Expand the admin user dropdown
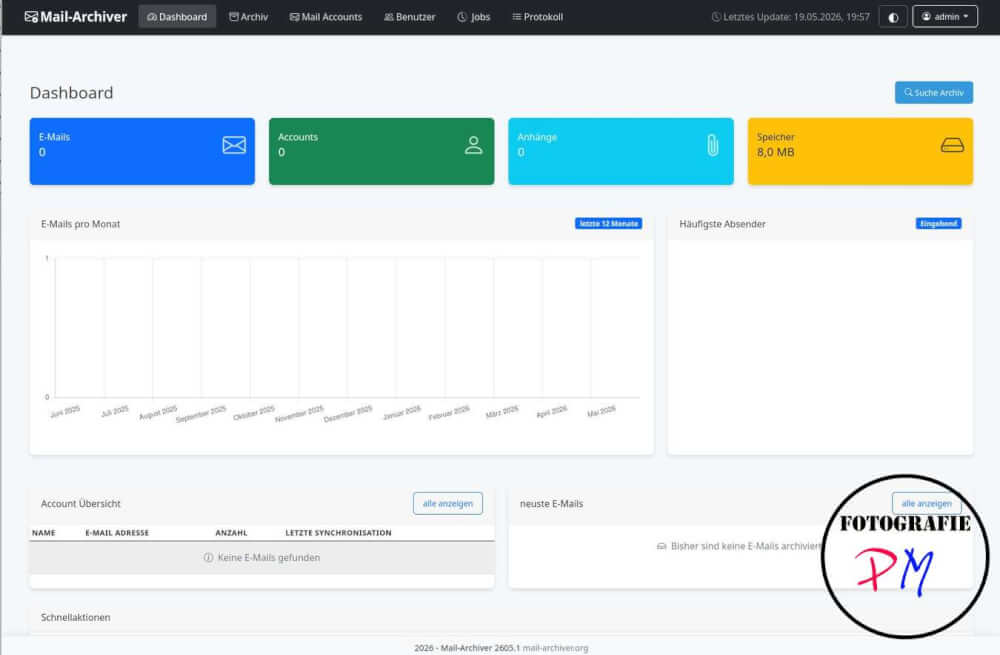 coord(945,17)
